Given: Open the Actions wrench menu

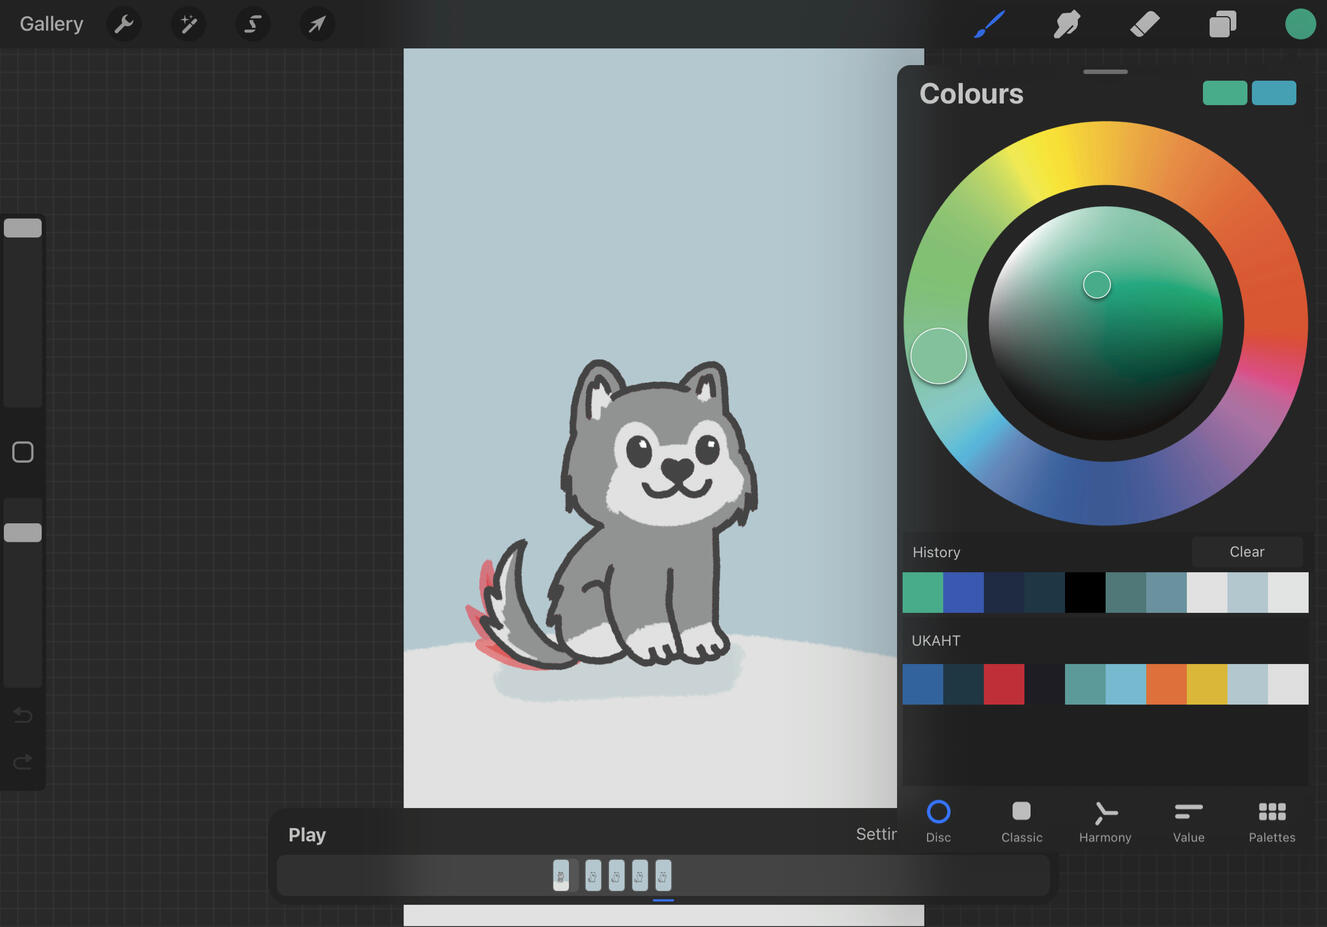Looking at the screenshot, I should pos(124,24).
